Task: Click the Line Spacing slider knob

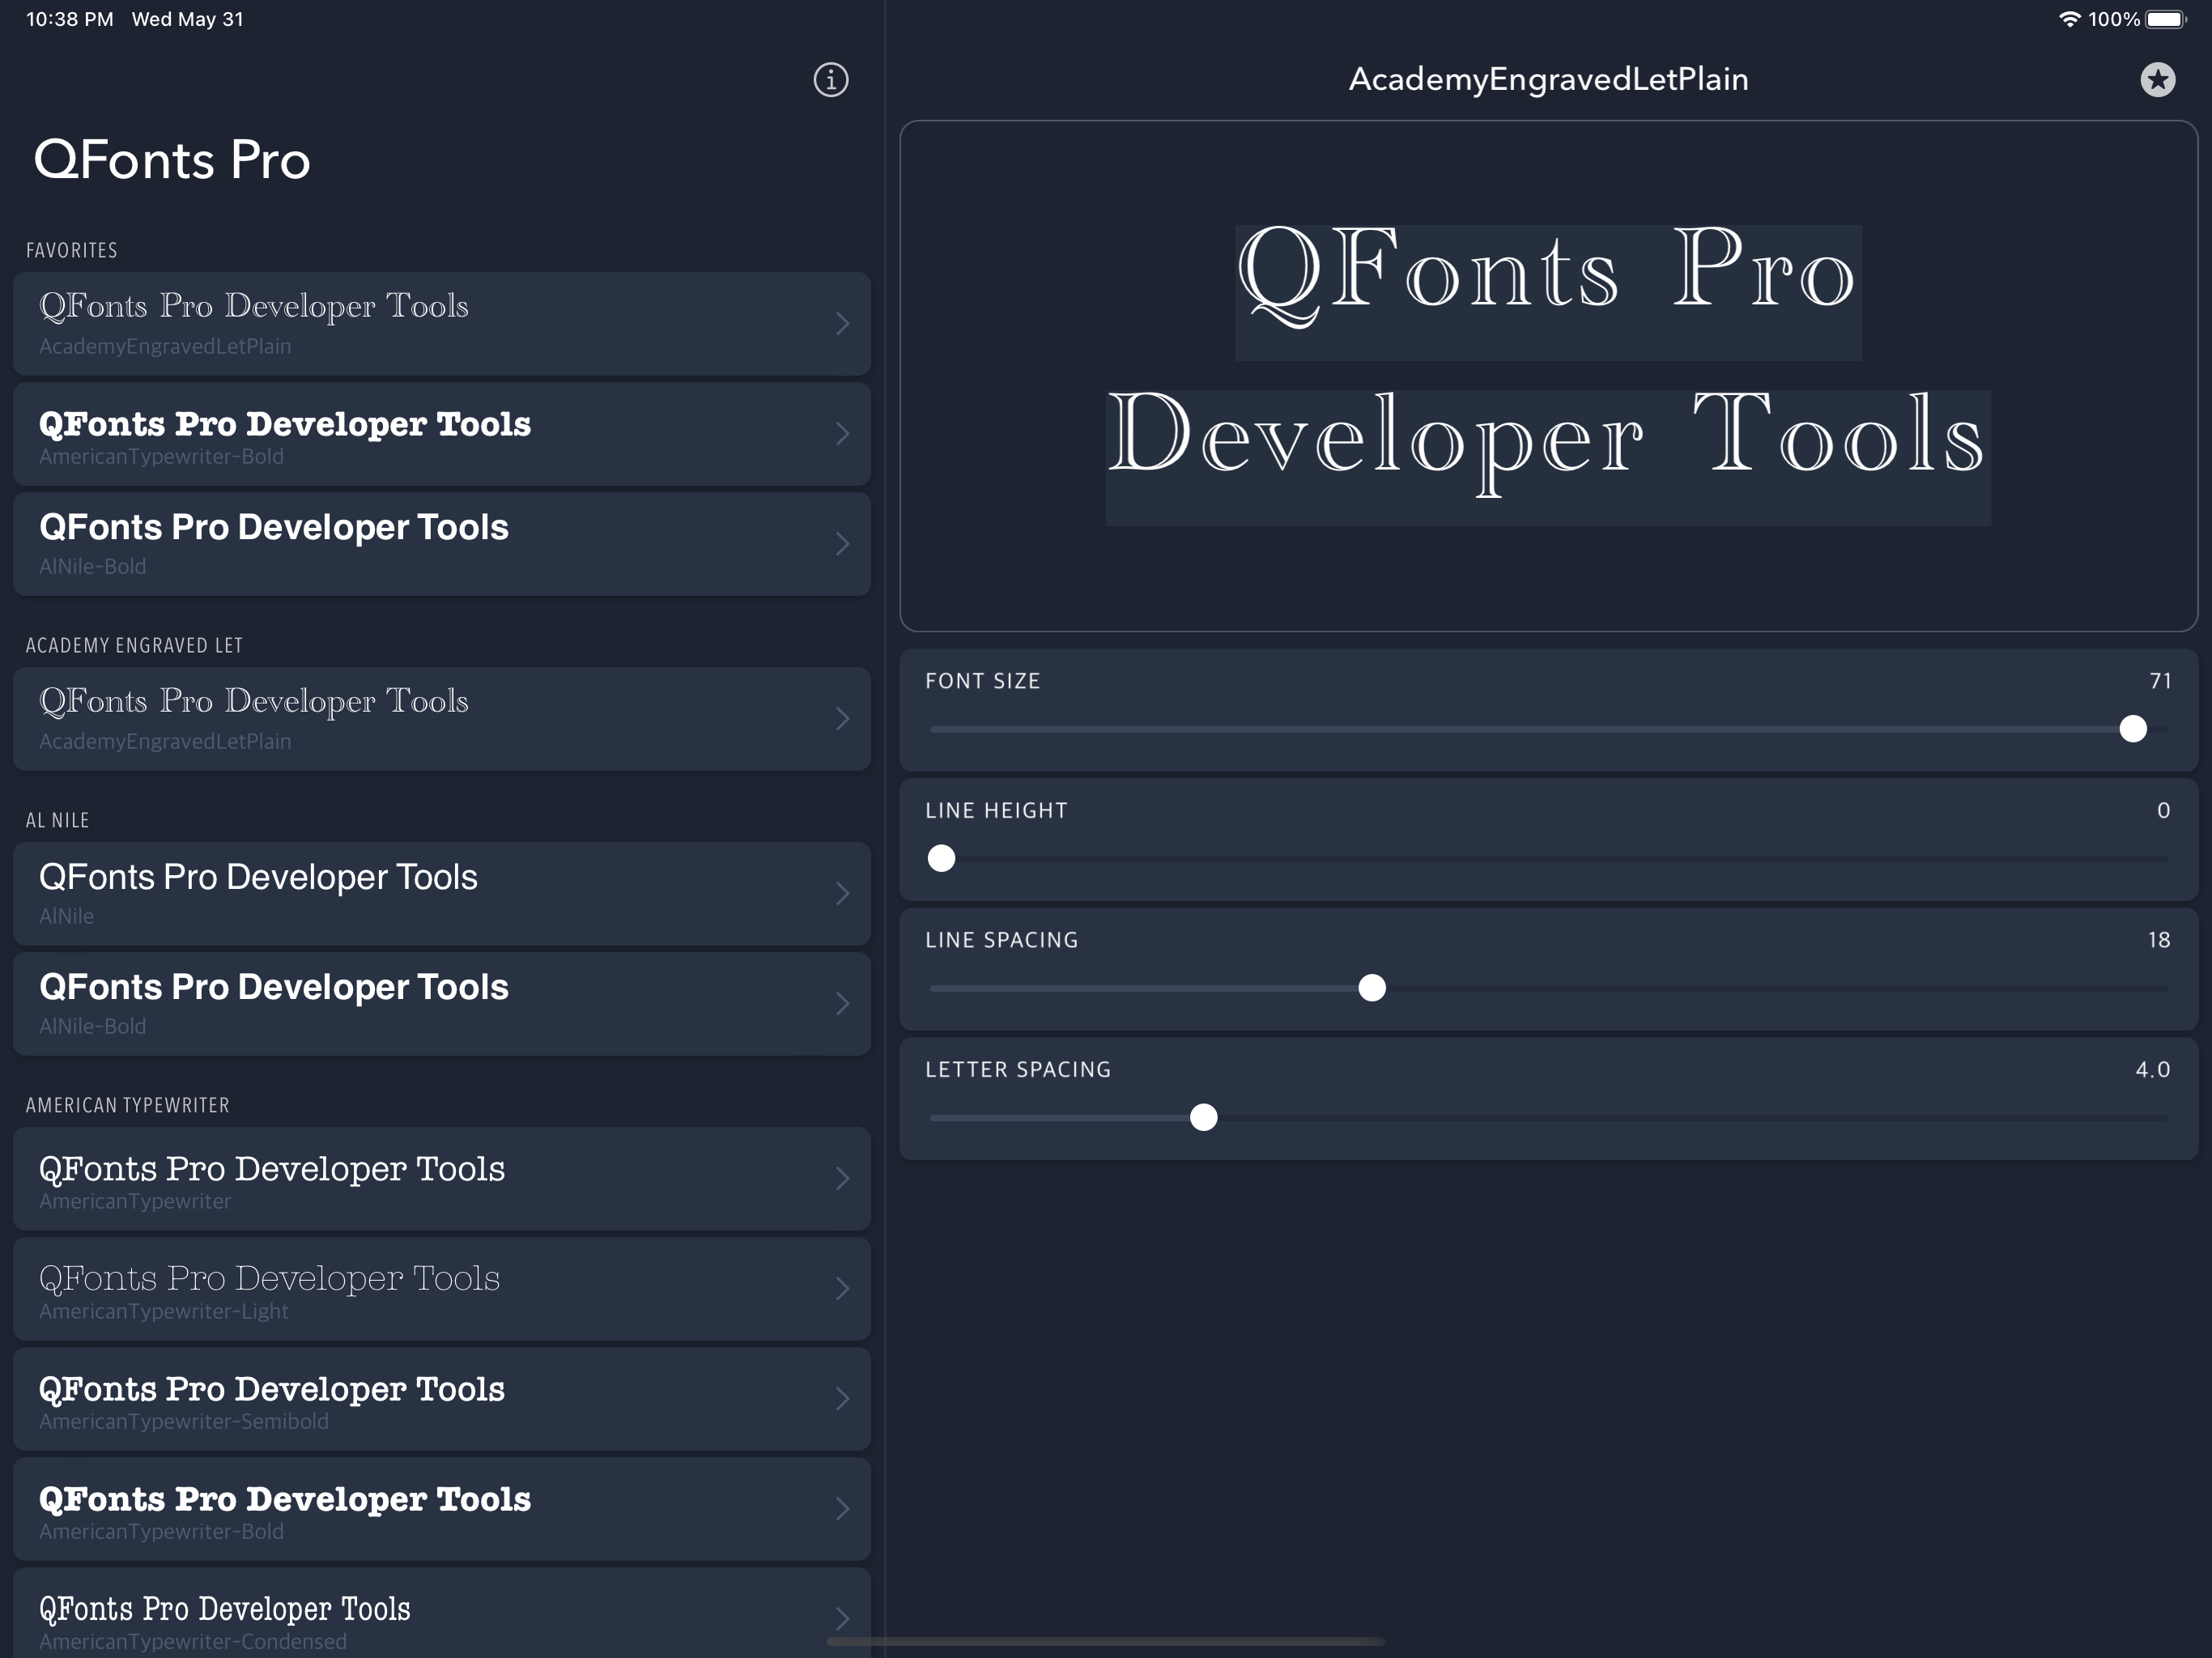Action: tap(1372, 988)
